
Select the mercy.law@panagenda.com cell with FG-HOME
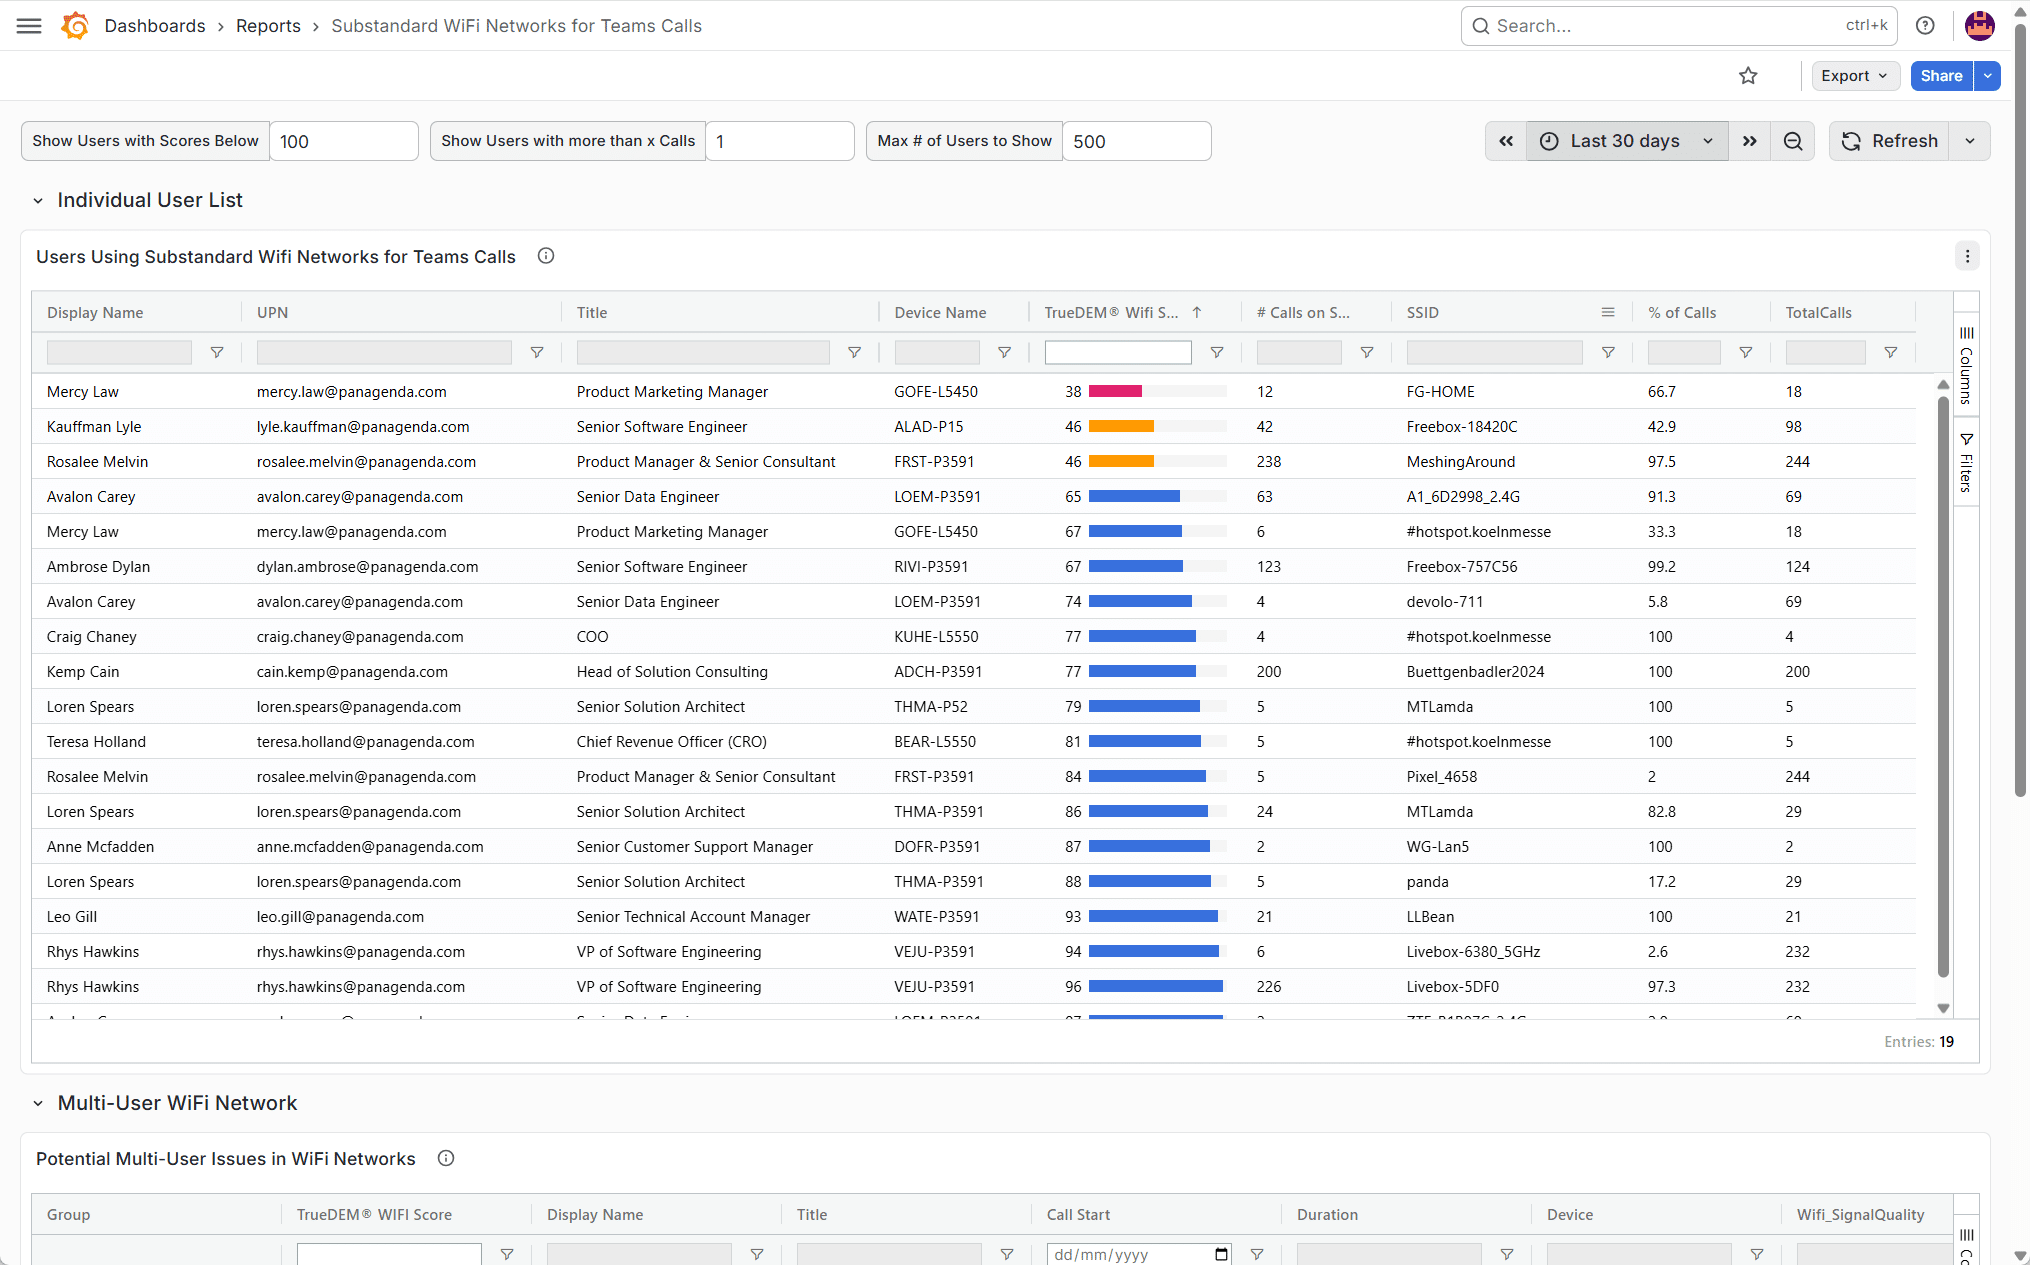[352, 392]
